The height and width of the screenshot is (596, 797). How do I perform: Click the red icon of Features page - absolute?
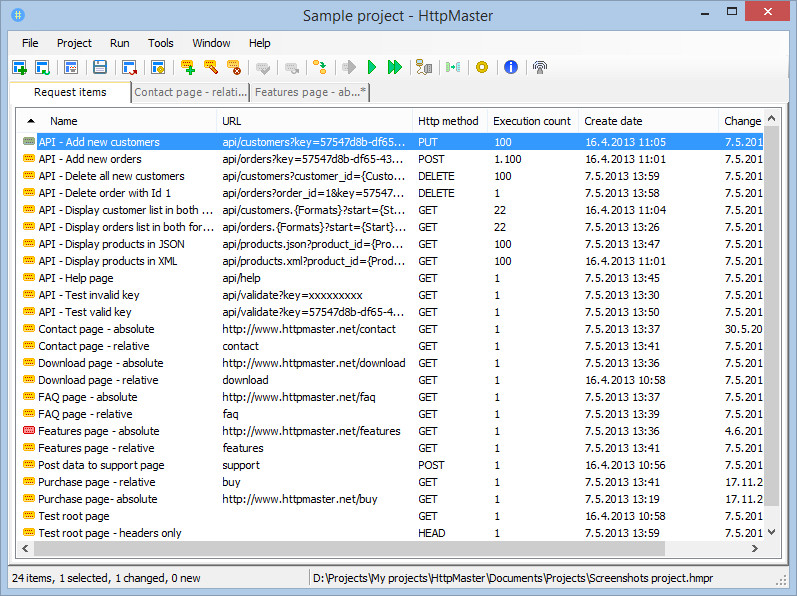[29, 431]
